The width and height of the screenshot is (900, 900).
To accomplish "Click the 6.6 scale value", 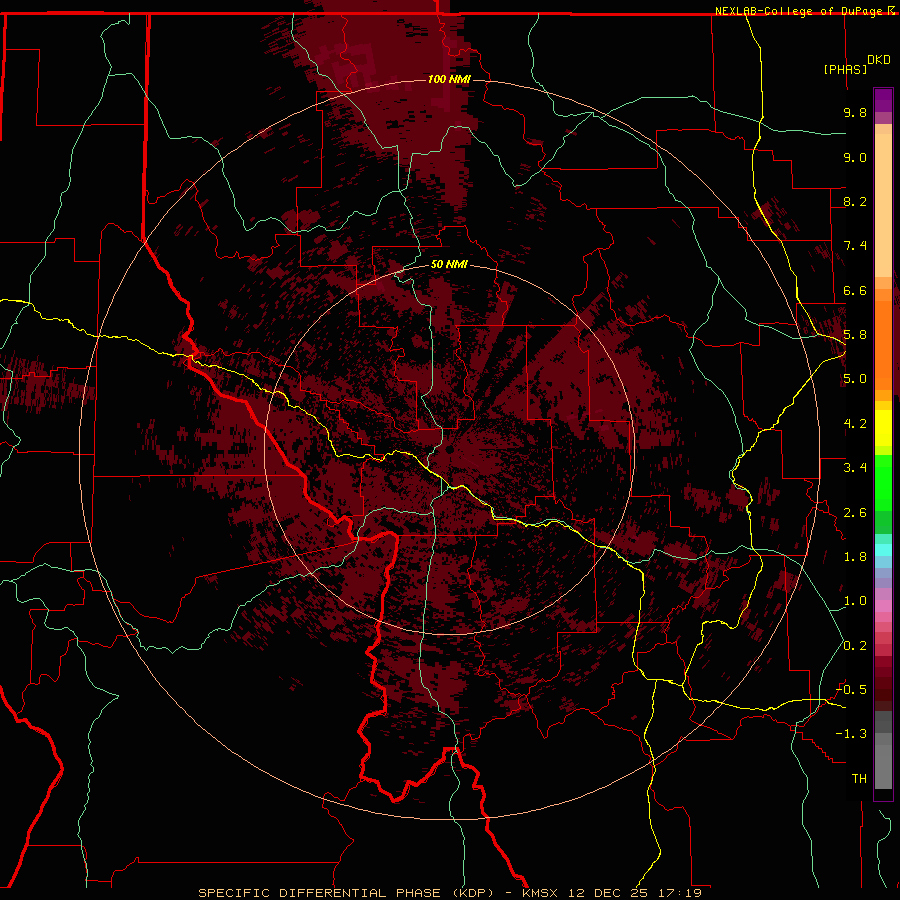I will [855, 290].
